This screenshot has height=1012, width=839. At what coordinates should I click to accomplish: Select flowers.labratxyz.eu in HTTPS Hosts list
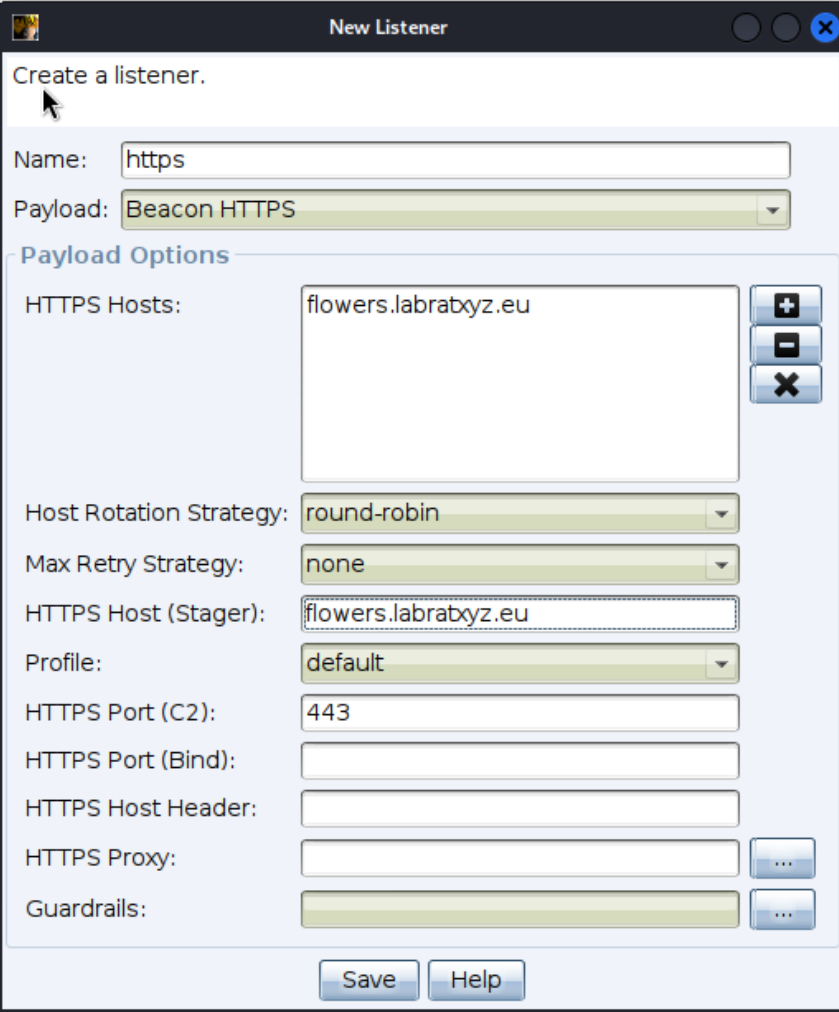(418, 305)
